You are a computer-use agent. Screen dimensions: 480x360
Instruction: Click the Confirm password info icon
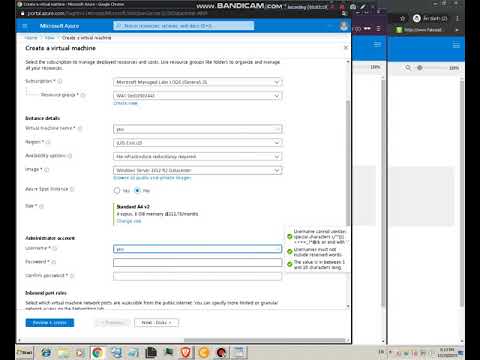click(x=72, y=276)
